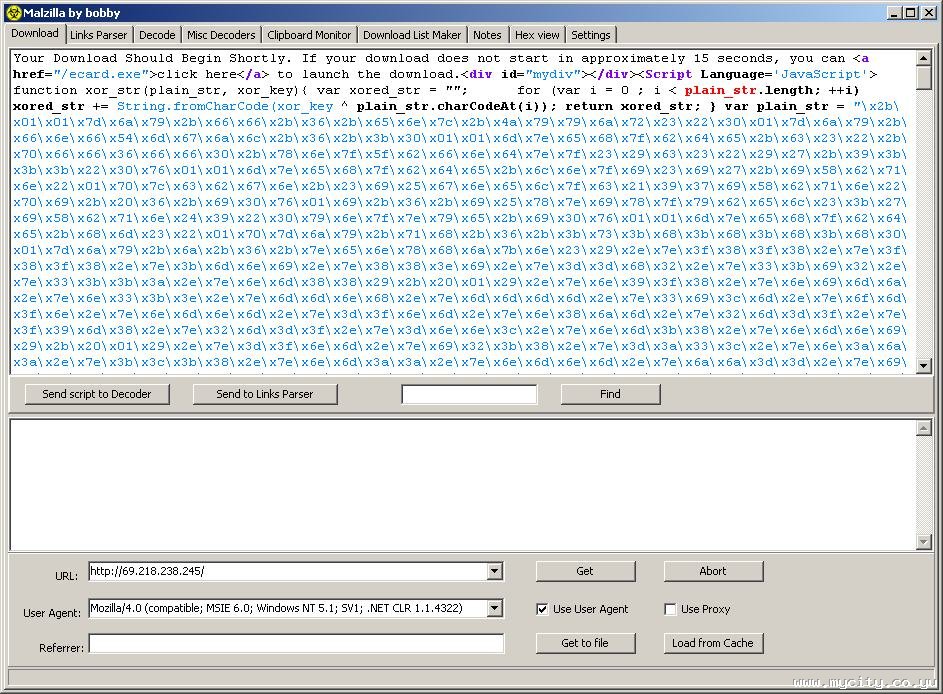Click lower pane scrollbar up arrow

[x=924, y=428]
